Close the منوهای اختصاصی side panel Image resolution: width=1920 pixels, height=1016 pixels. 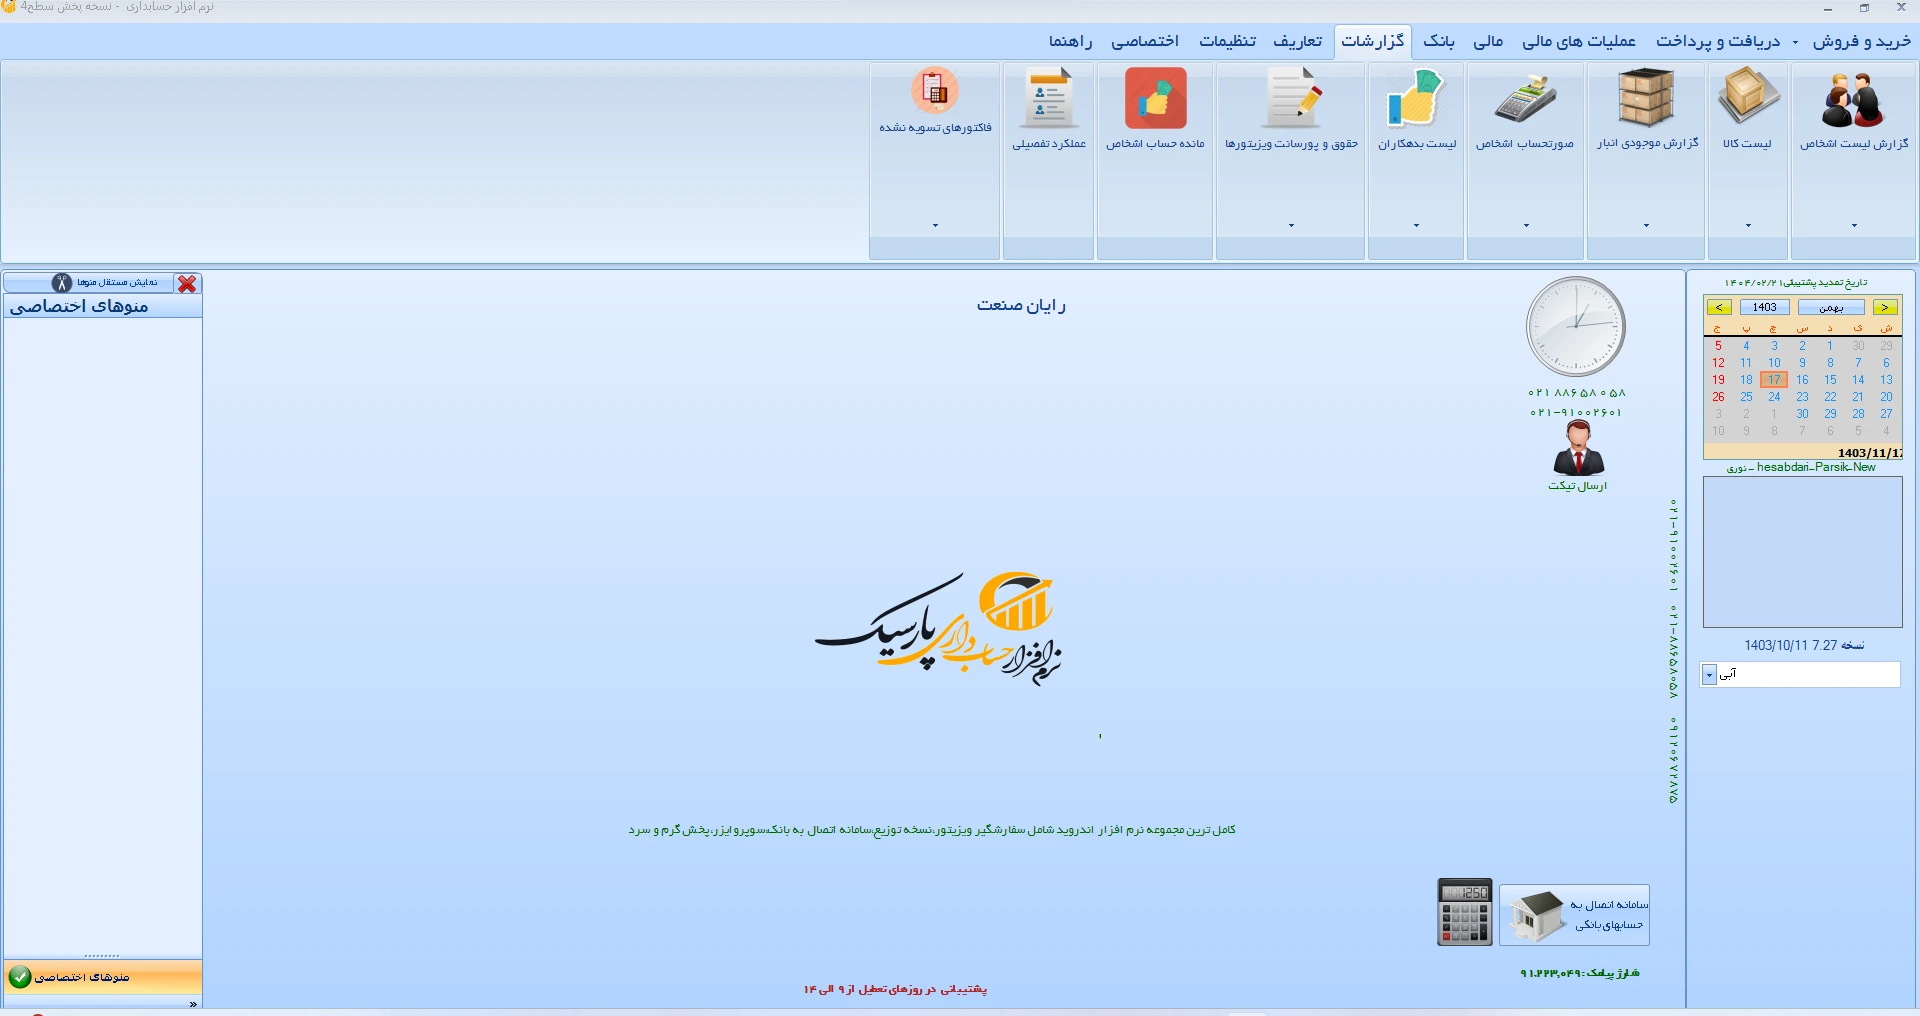pyautogui.click(x=187, y=284)
